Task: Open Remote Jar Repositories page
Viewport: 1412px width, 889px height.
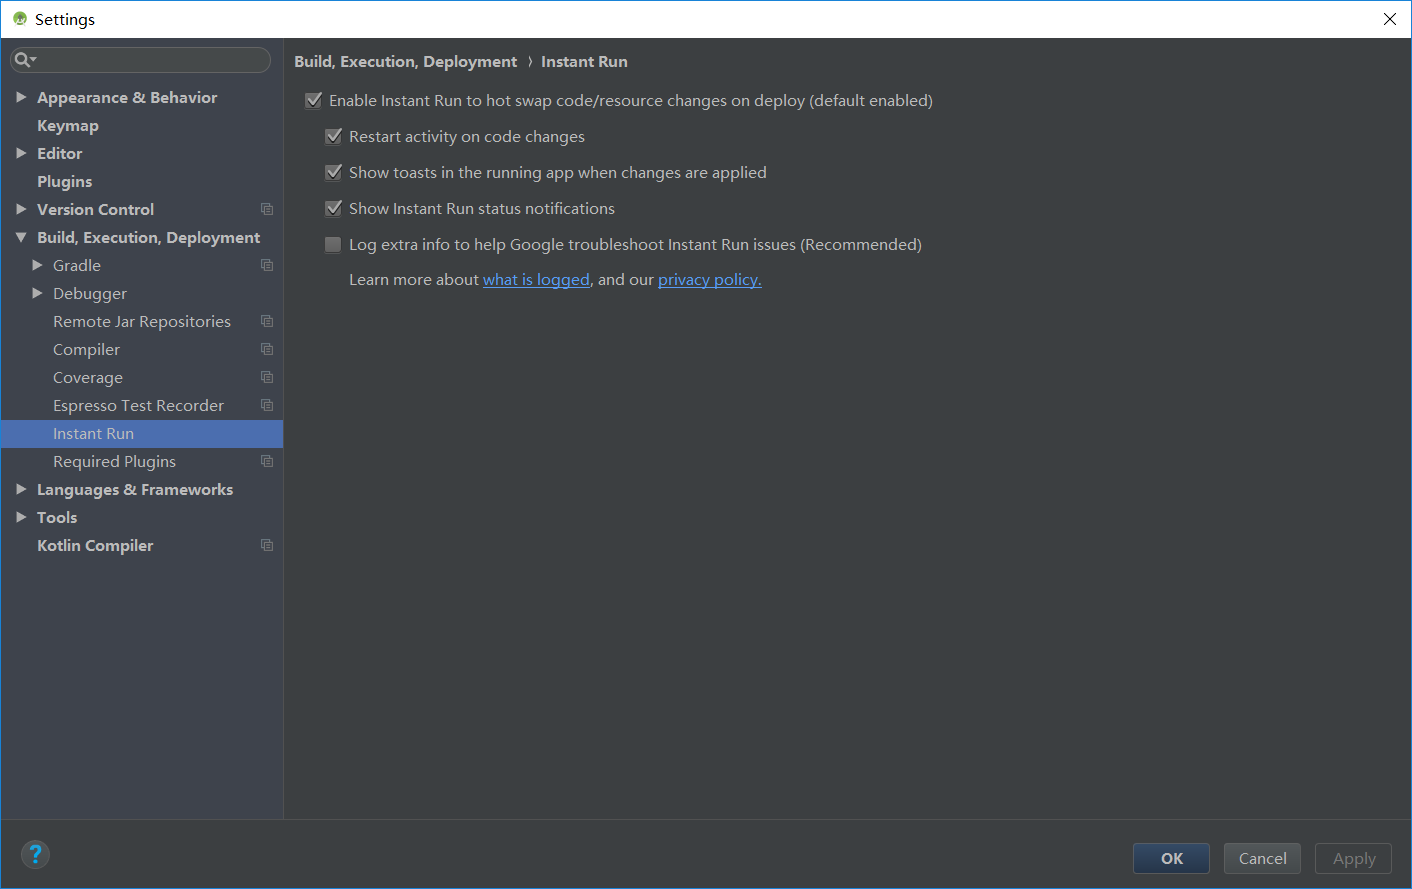Action: tap(142, 321)
